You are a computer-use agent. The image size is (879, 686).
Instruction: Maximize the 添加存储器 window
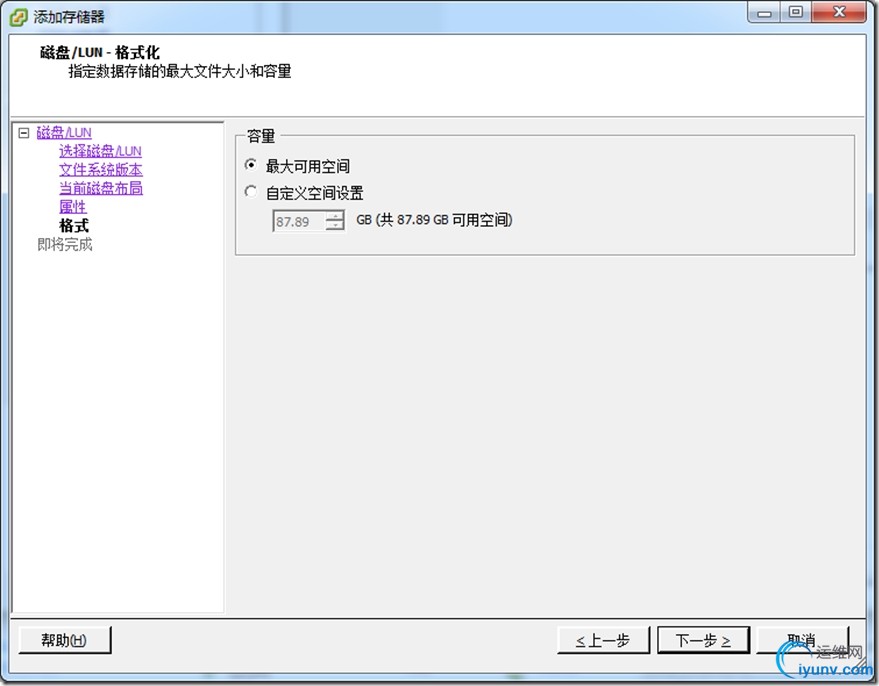coord(795,13)
